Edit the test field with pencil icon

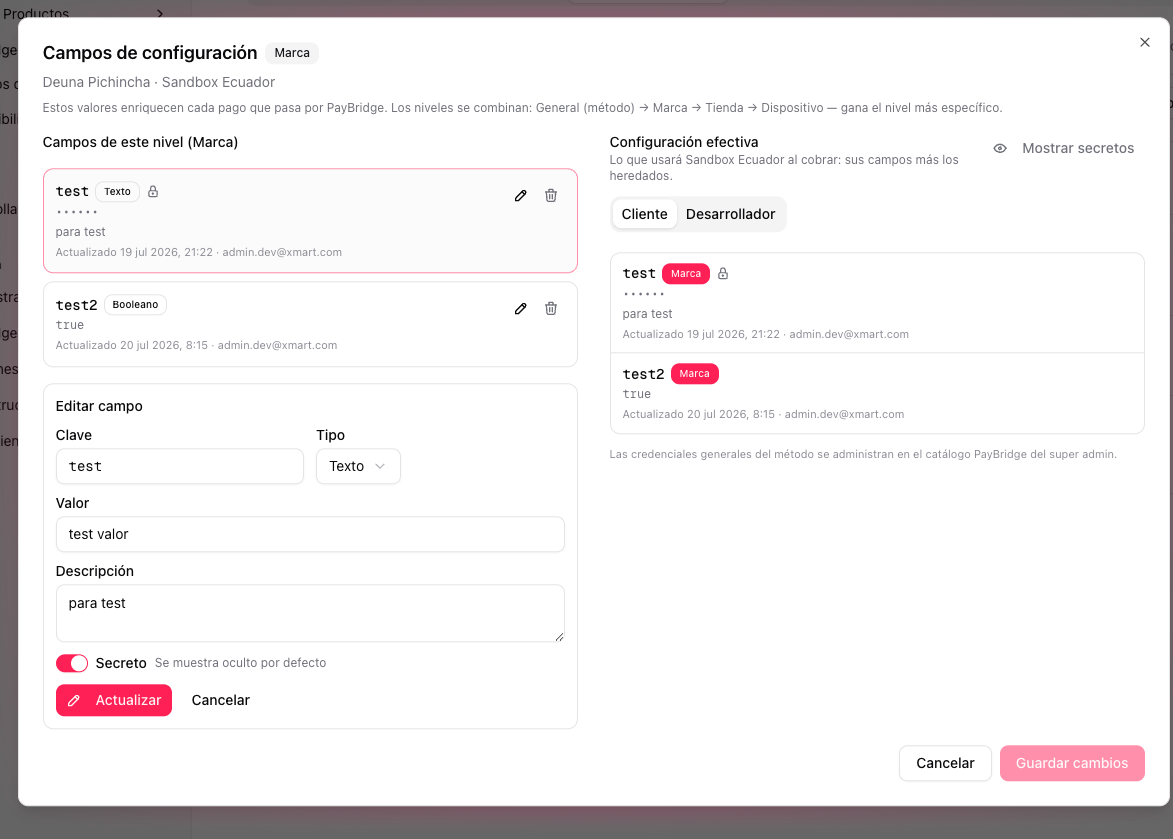[521, 196]
